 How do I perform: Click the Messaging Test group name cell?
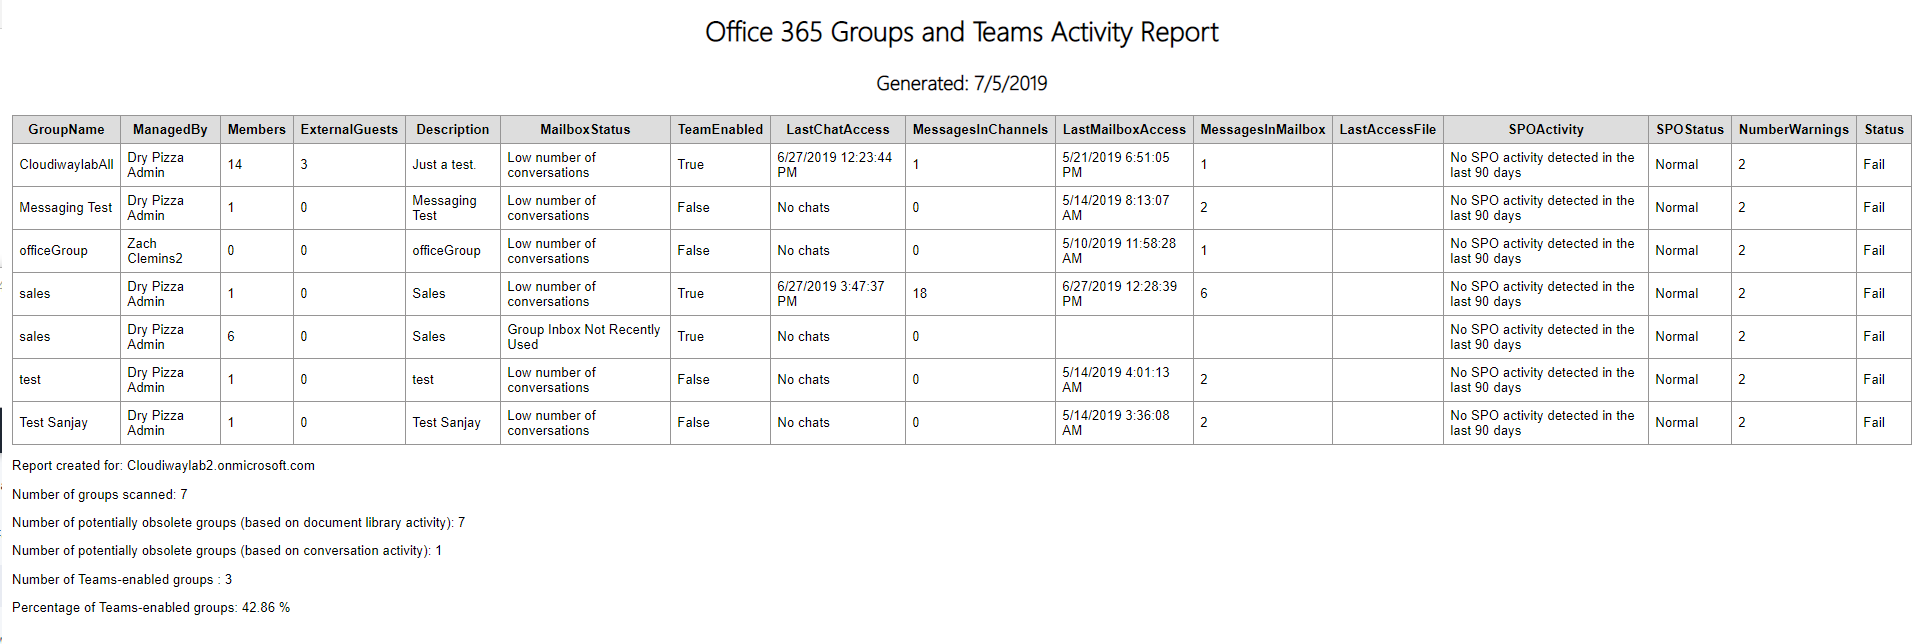click(x=66, y=208)
